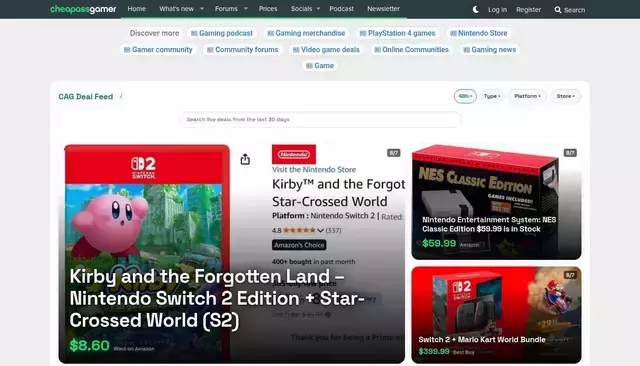Click the PlayStation 4 games link

pyautogui.click(x=398, y=33)
